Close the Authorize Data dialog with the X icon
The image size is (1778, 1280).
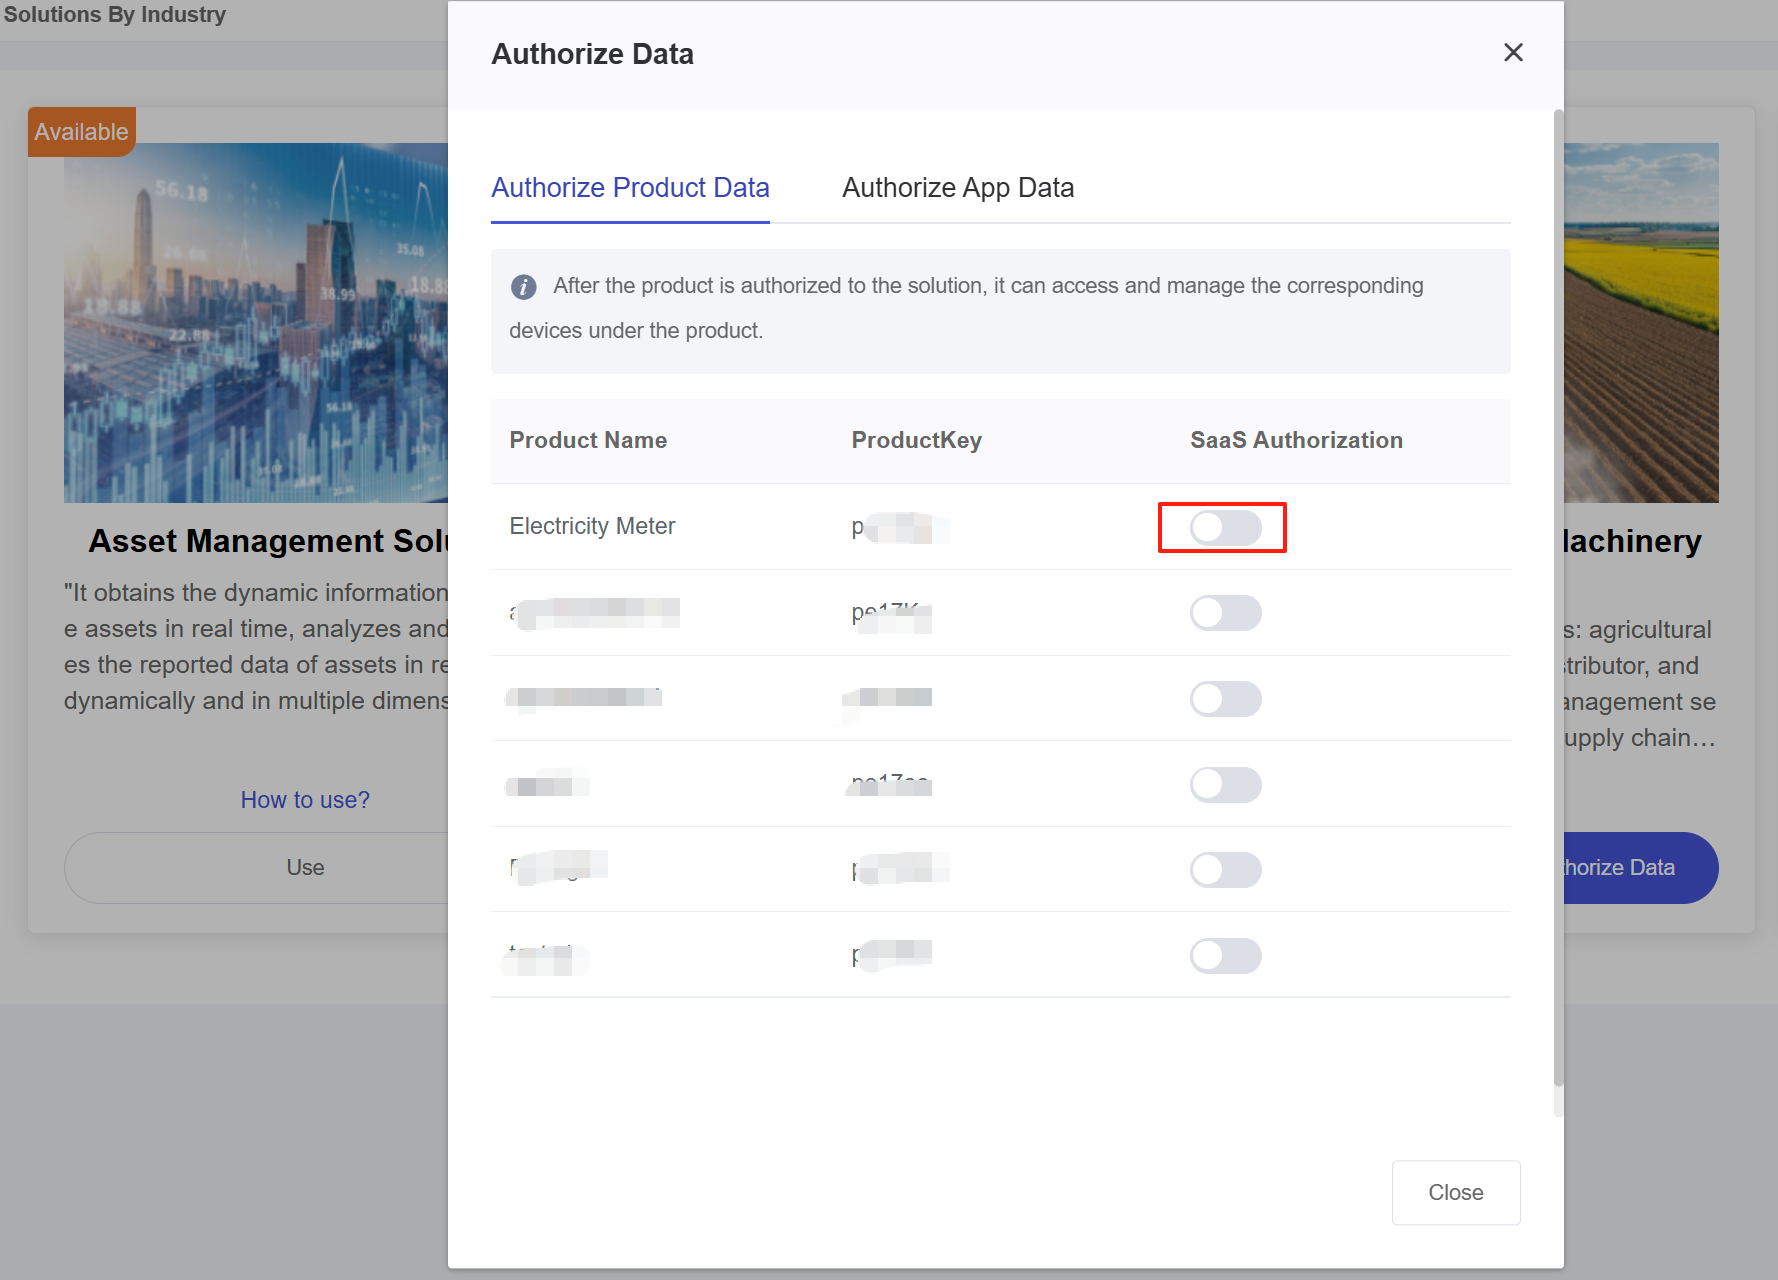pos(1513,53)
